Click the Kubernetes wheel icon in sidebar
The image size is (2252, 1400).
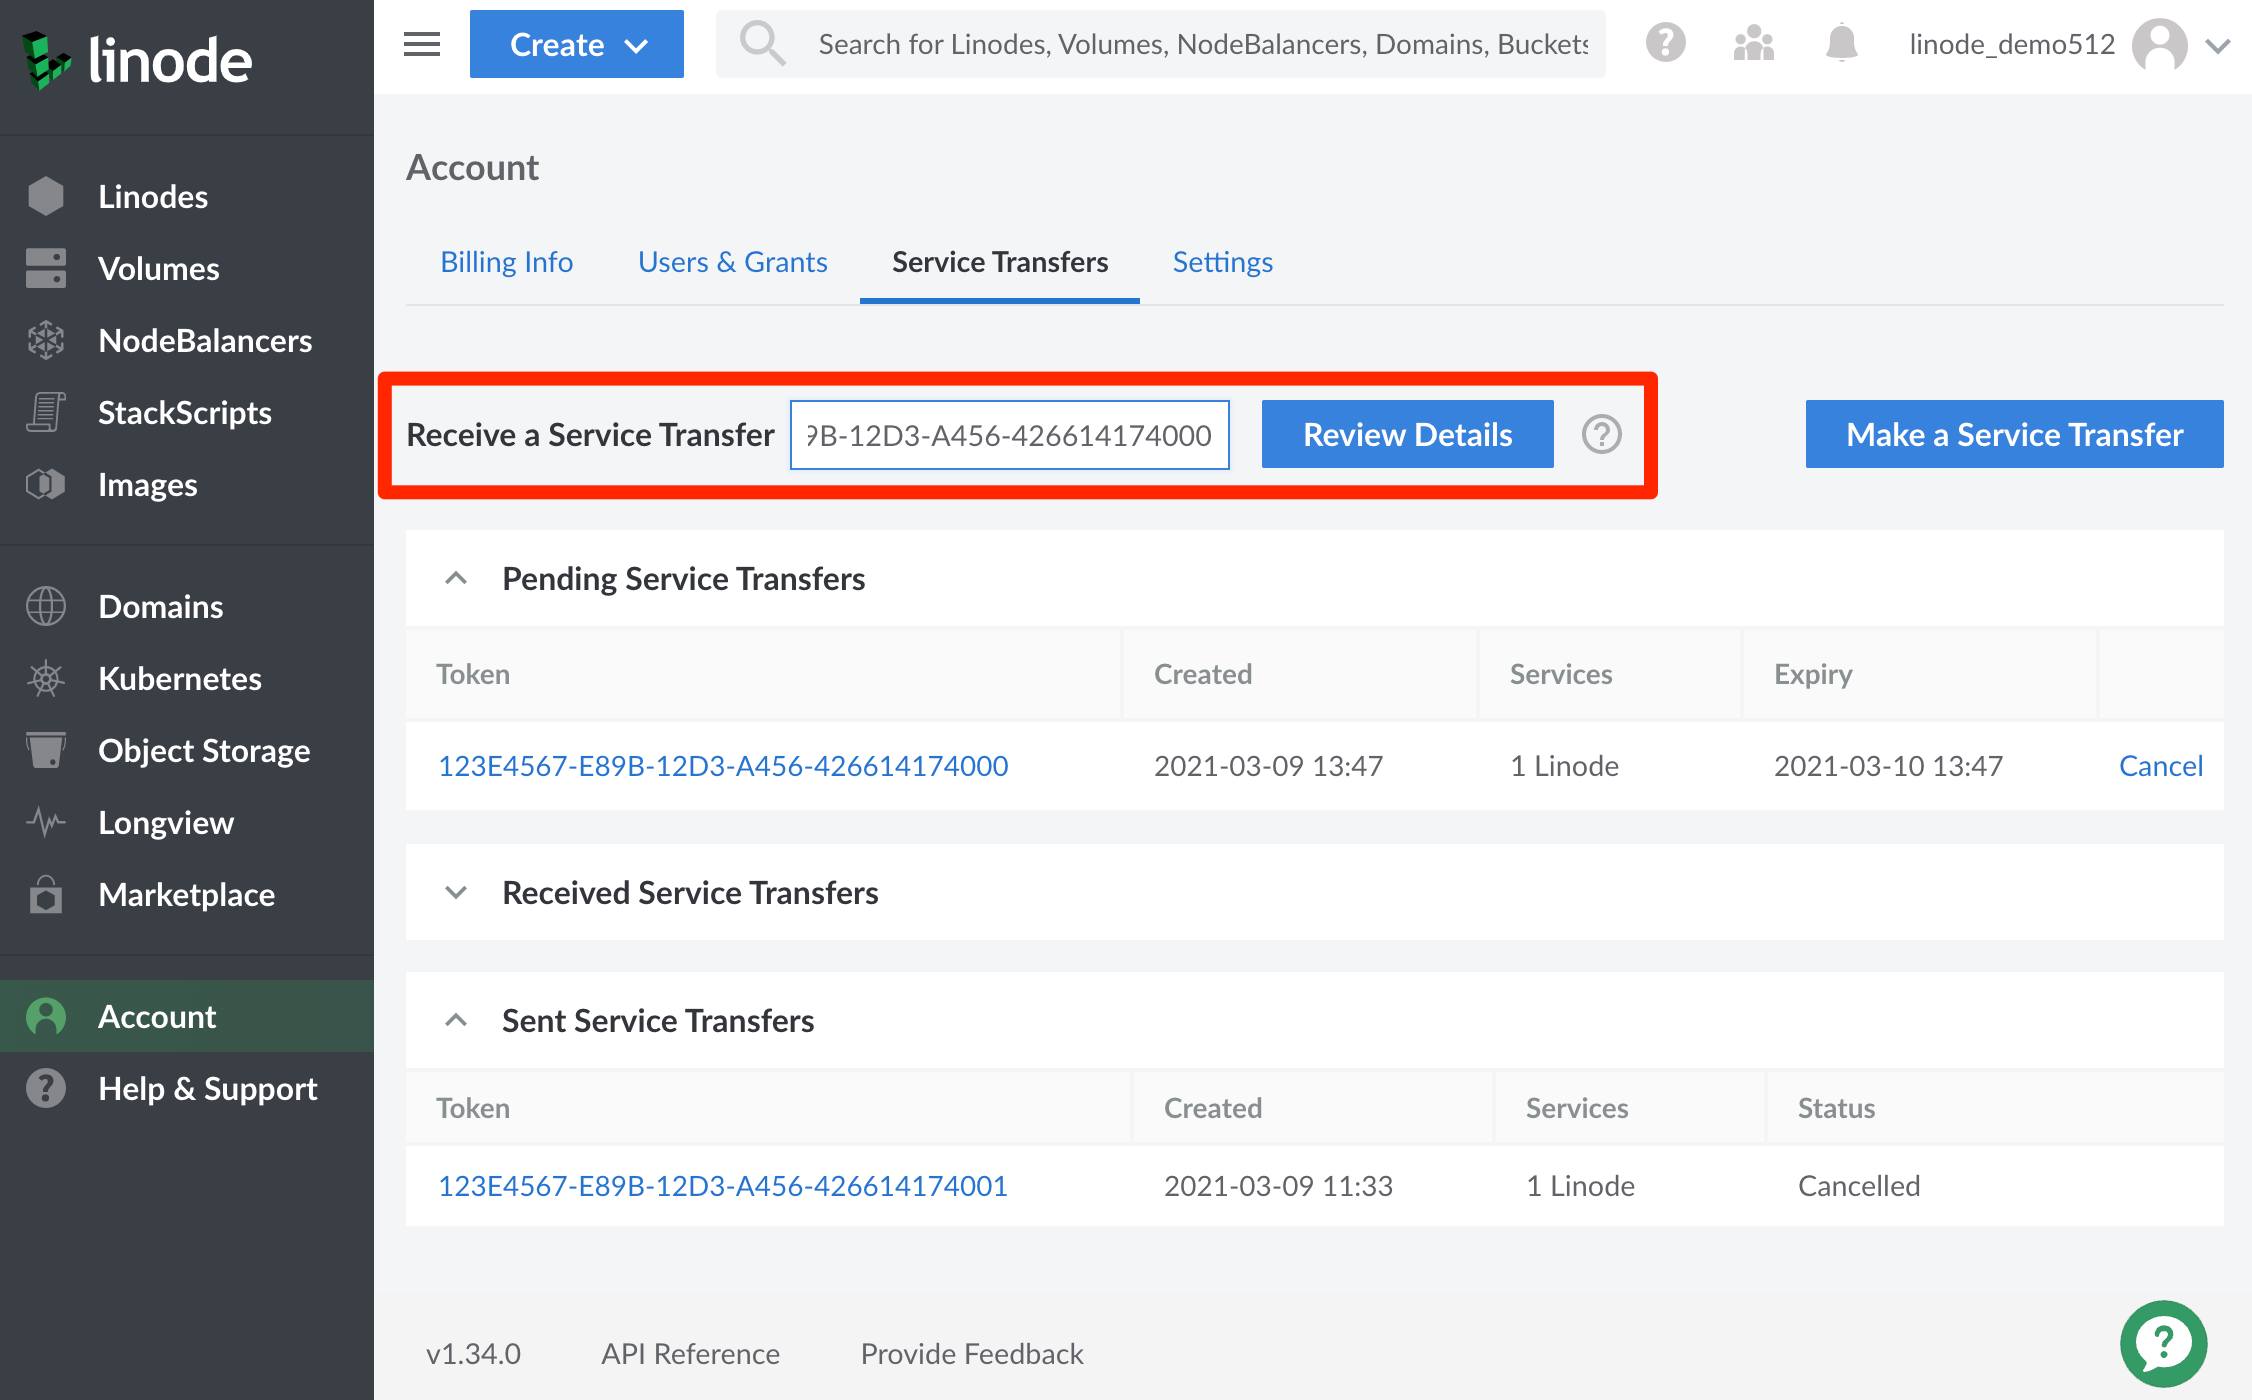tap(46, 679)
